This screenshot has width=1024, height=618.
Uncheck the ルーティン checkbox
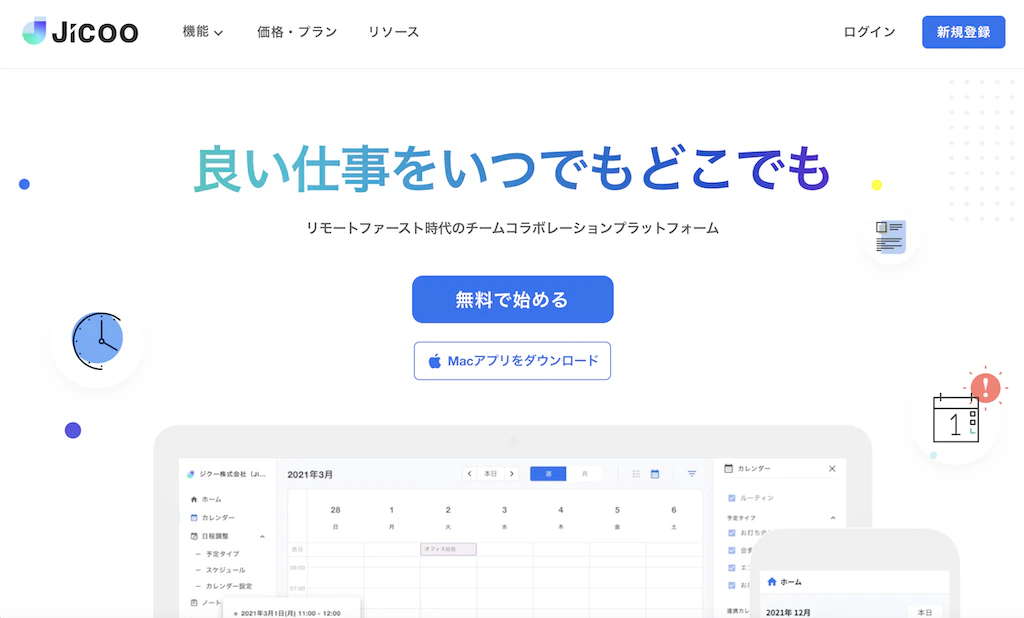731,498
